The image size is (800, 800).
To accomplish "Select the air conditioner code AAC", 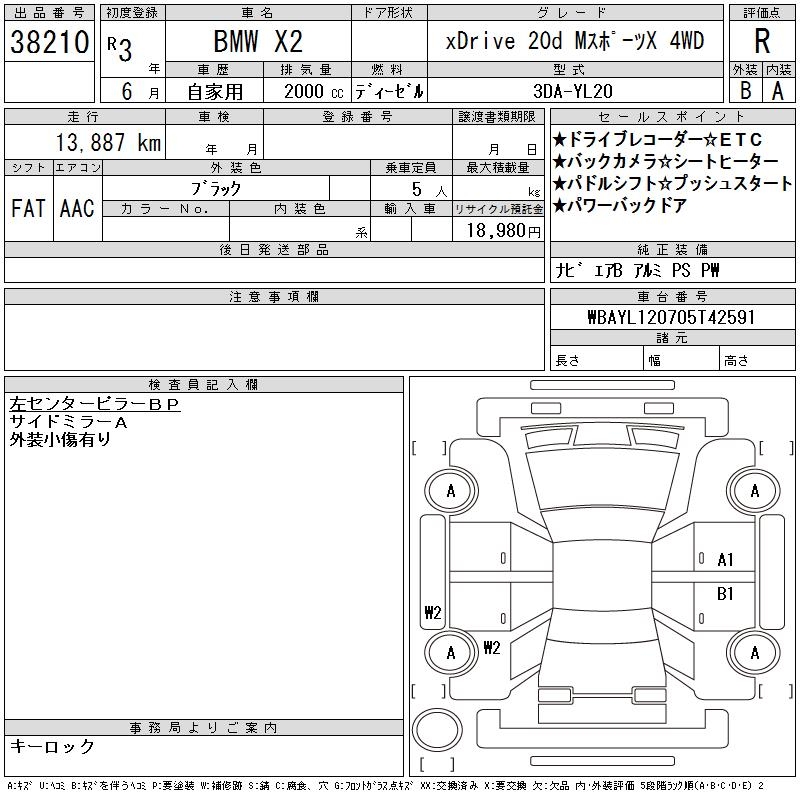I will click(77, 208).
